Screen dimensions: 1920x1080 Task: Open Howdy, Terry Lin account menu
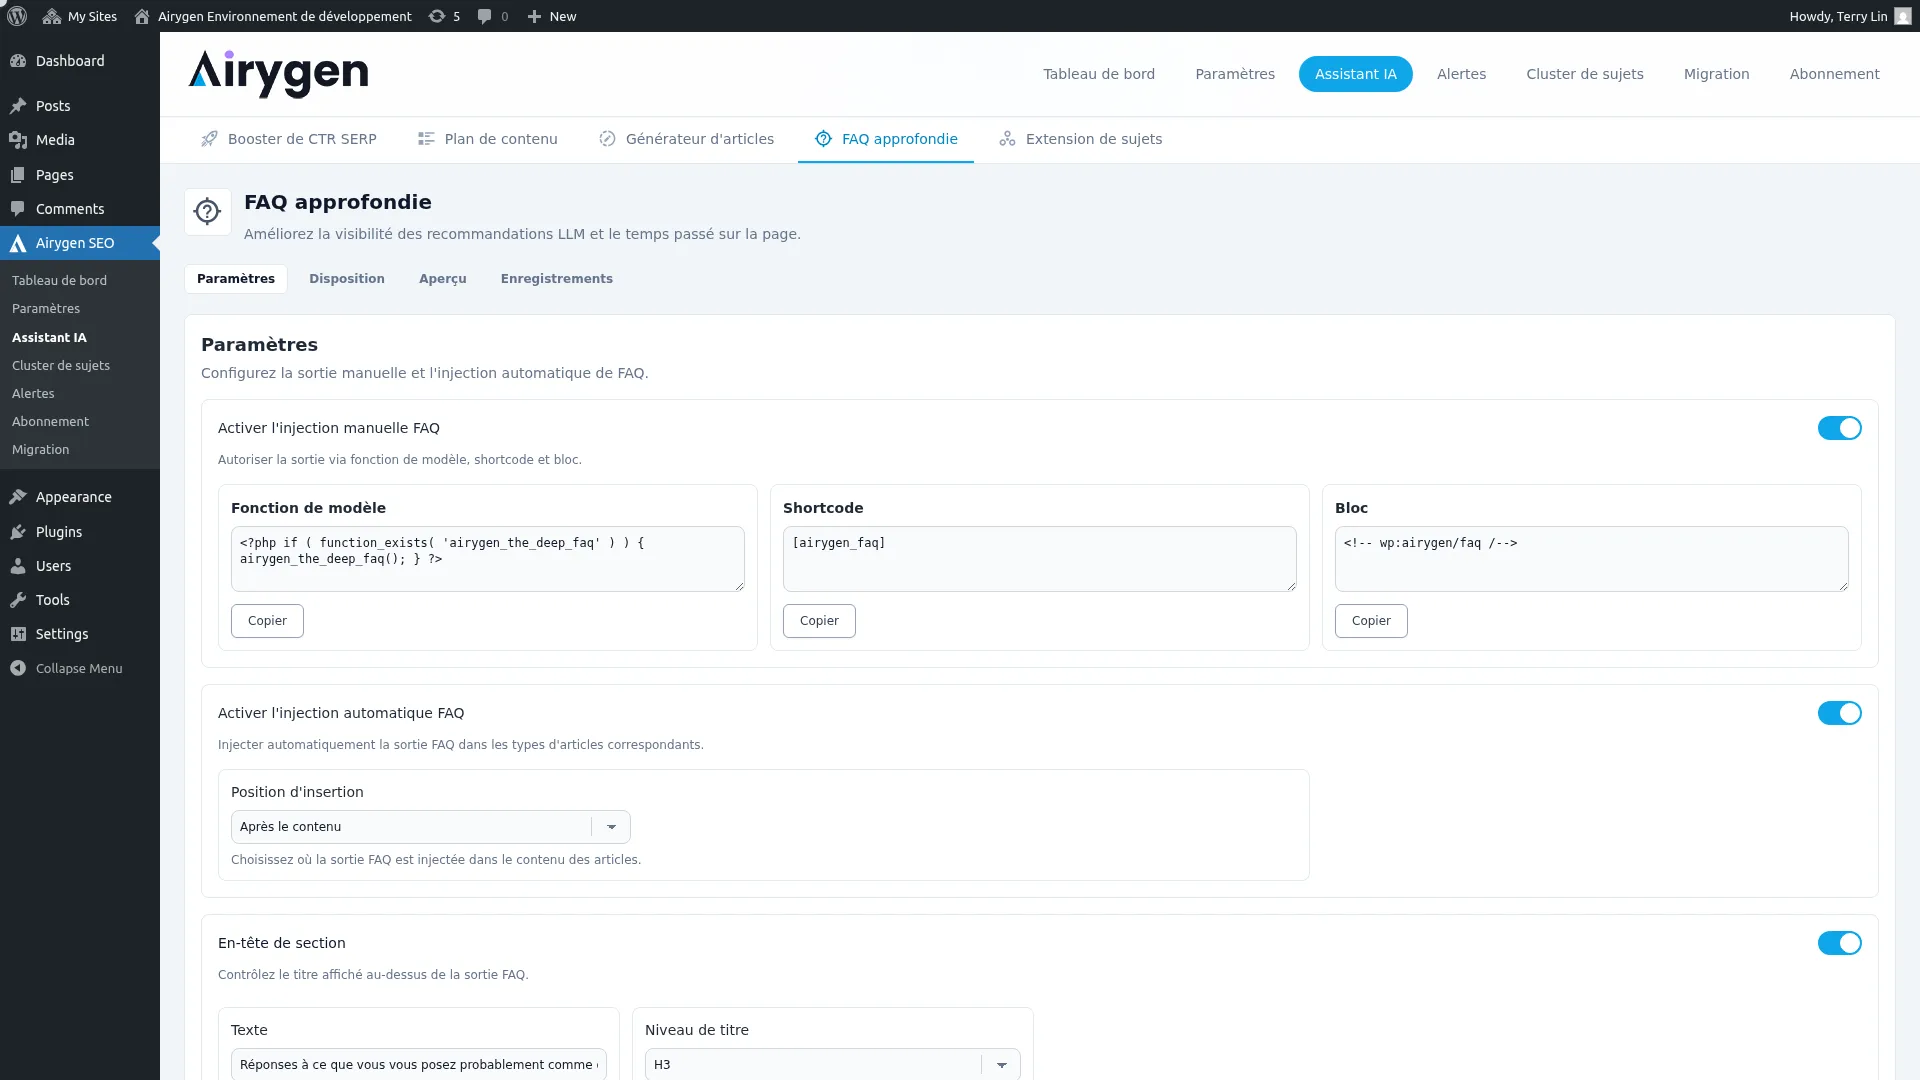tap(1850, 16)
